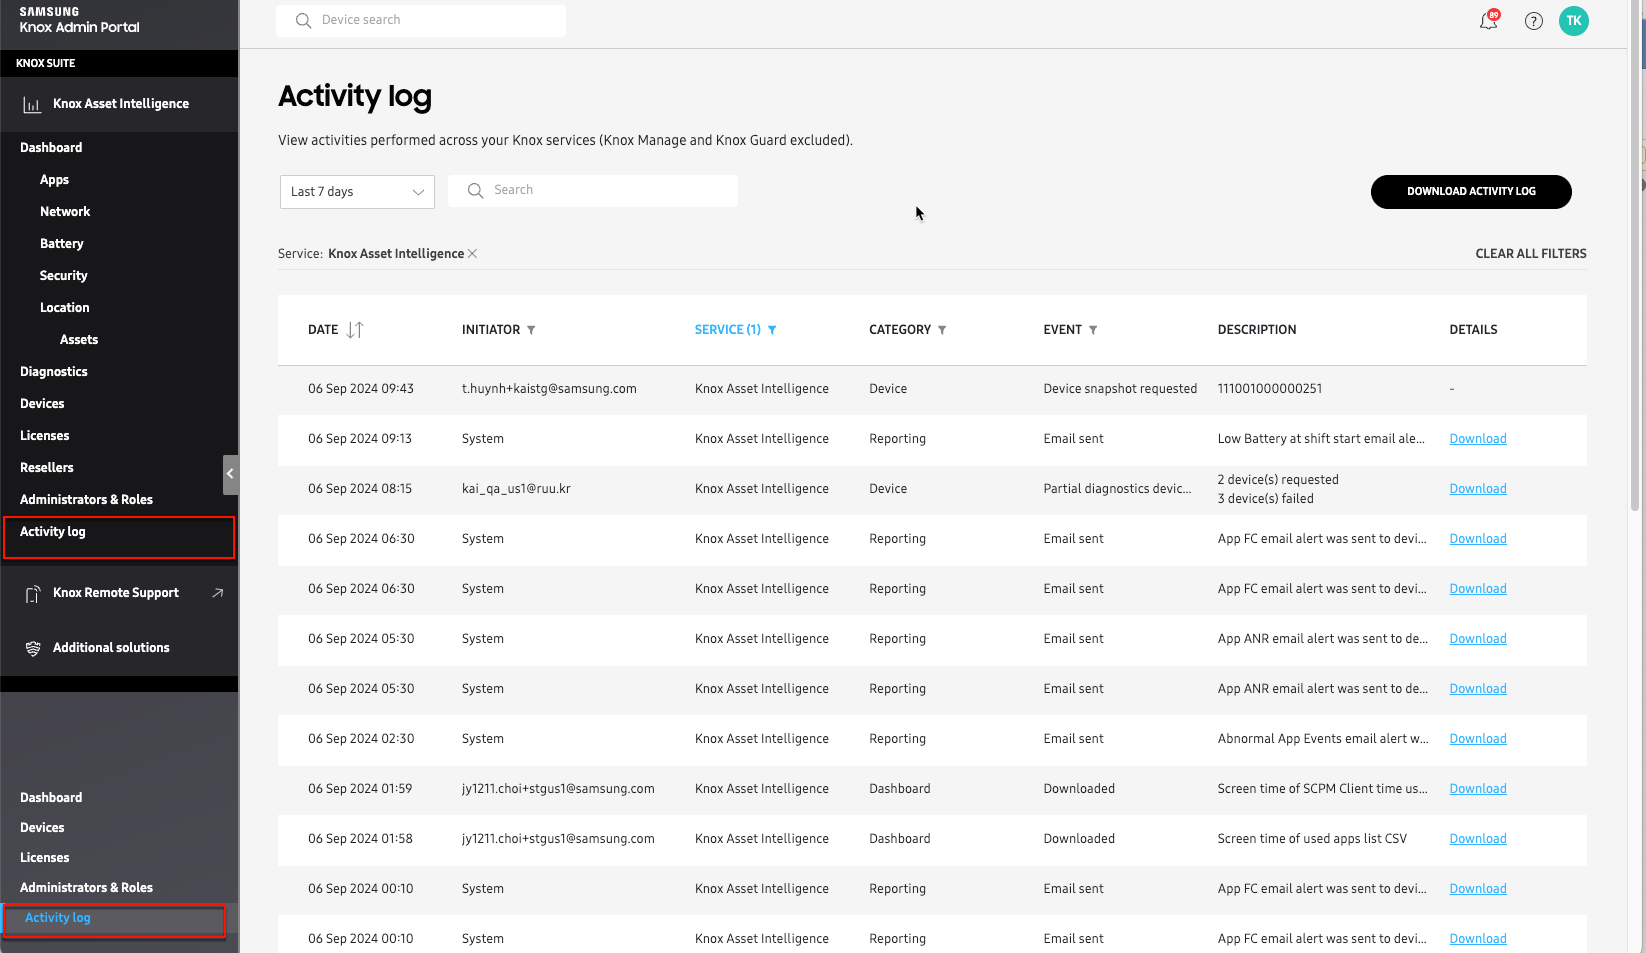This screenshot has height=953, width=1646.
Task: Download details for Partial diagnostics row
Action: coord(1477,489)
